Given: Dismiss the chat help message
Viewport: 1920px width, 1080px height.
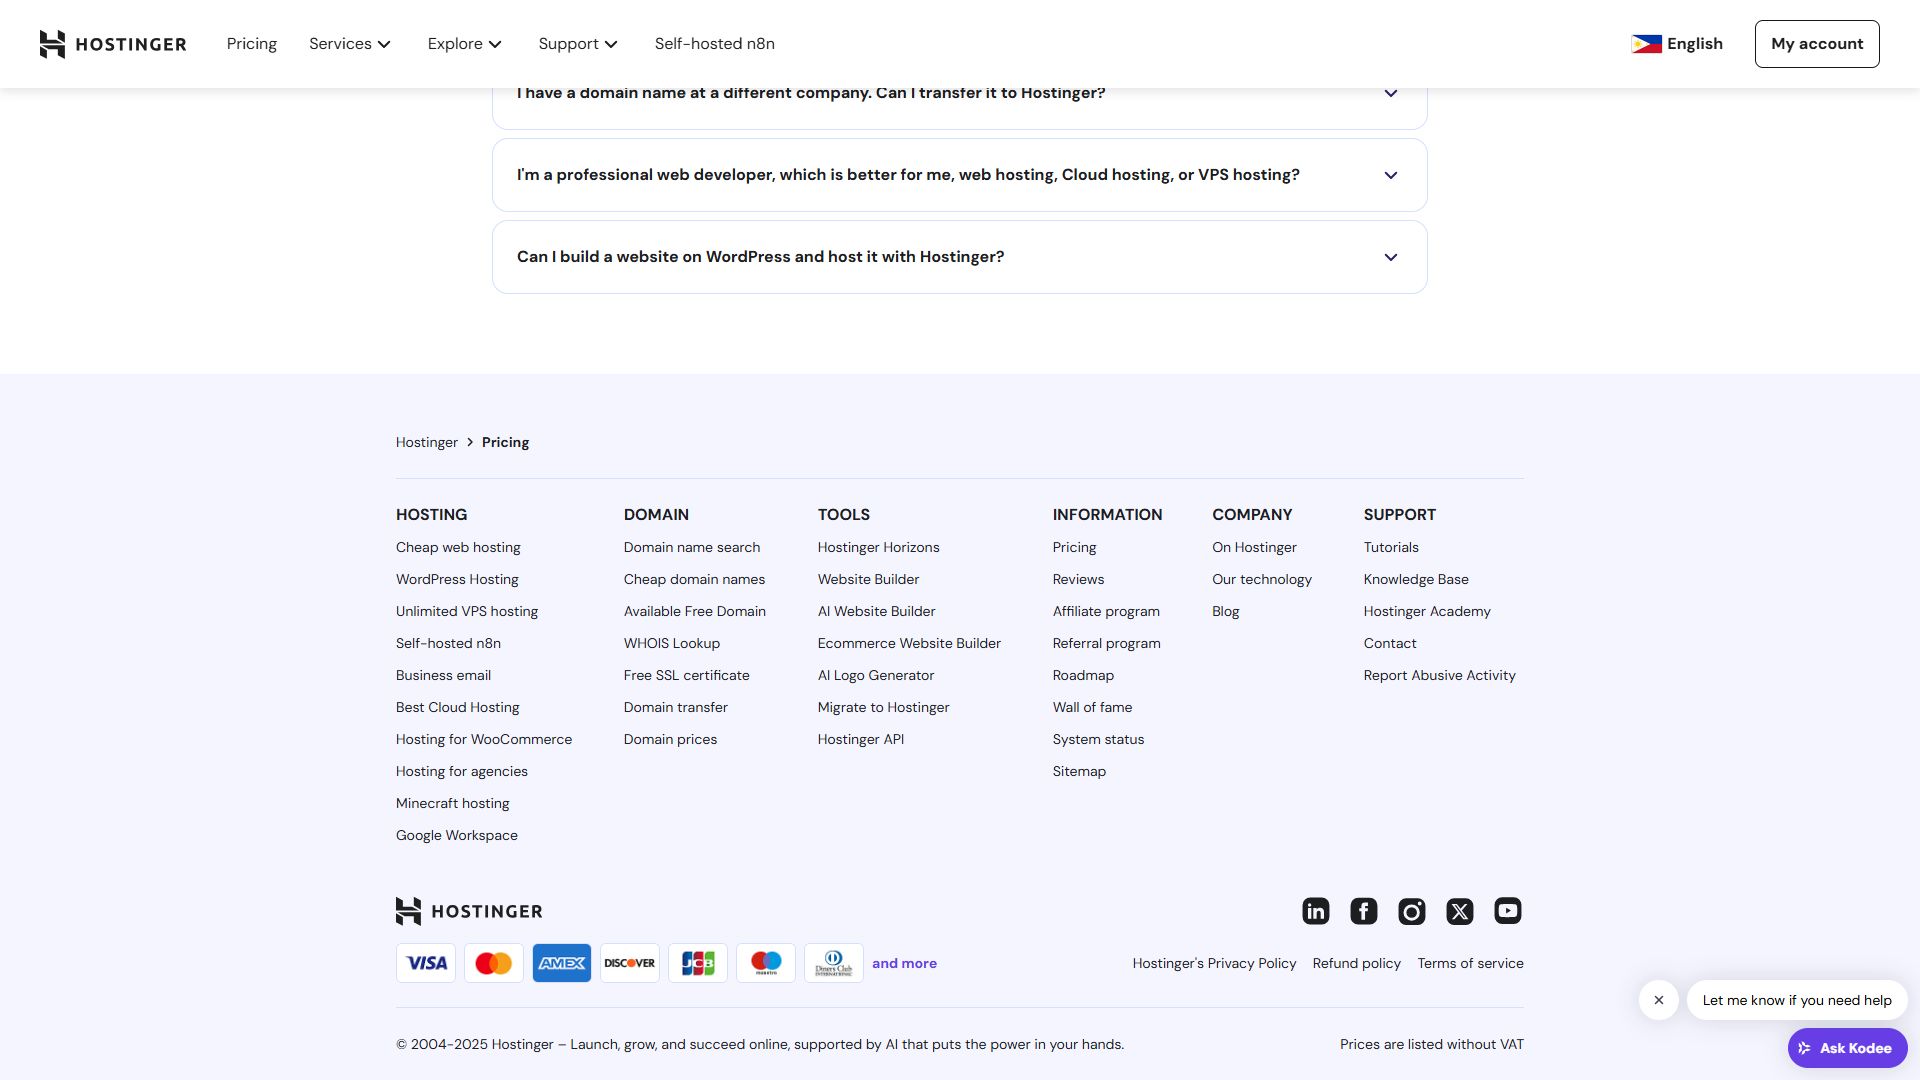Looking at the screenshot, I should pyautogui.click(x=1659, y=999).
